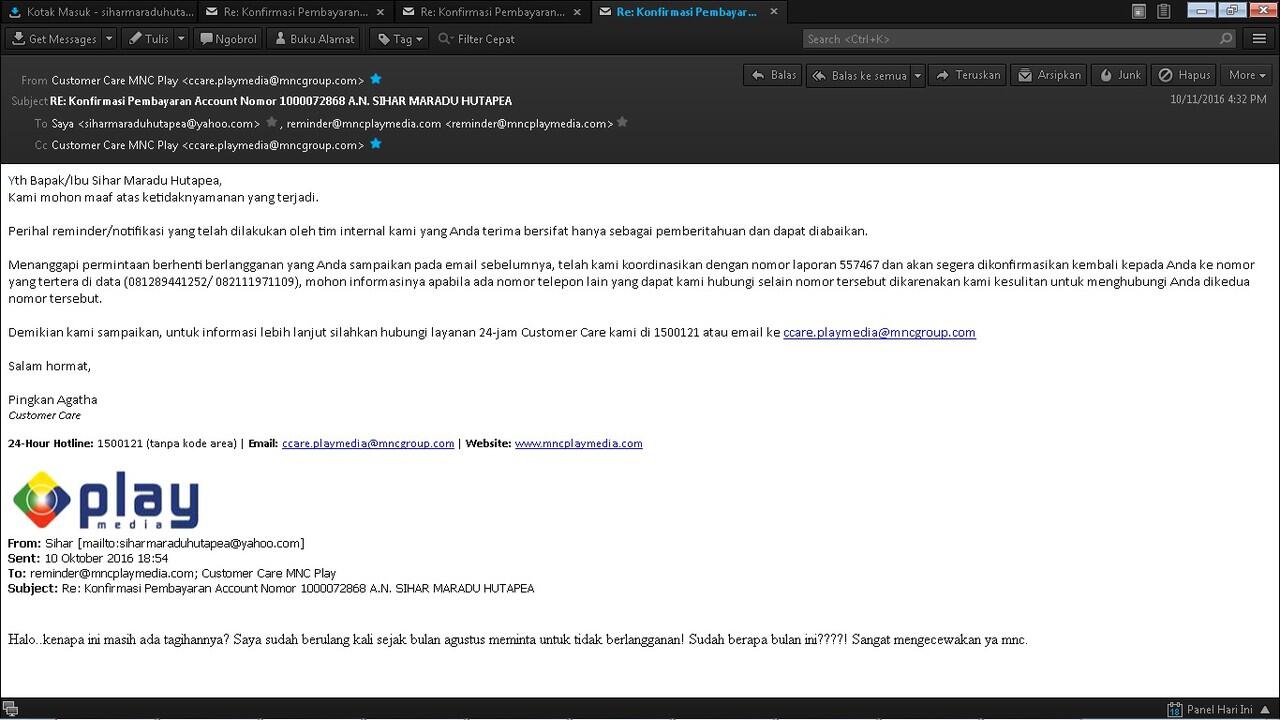Image resolution: width=1280 pixels, height=720 pixels.
Task: Click the date 10/11/2016 4:32 PM
Action: tap(1218, 100)
